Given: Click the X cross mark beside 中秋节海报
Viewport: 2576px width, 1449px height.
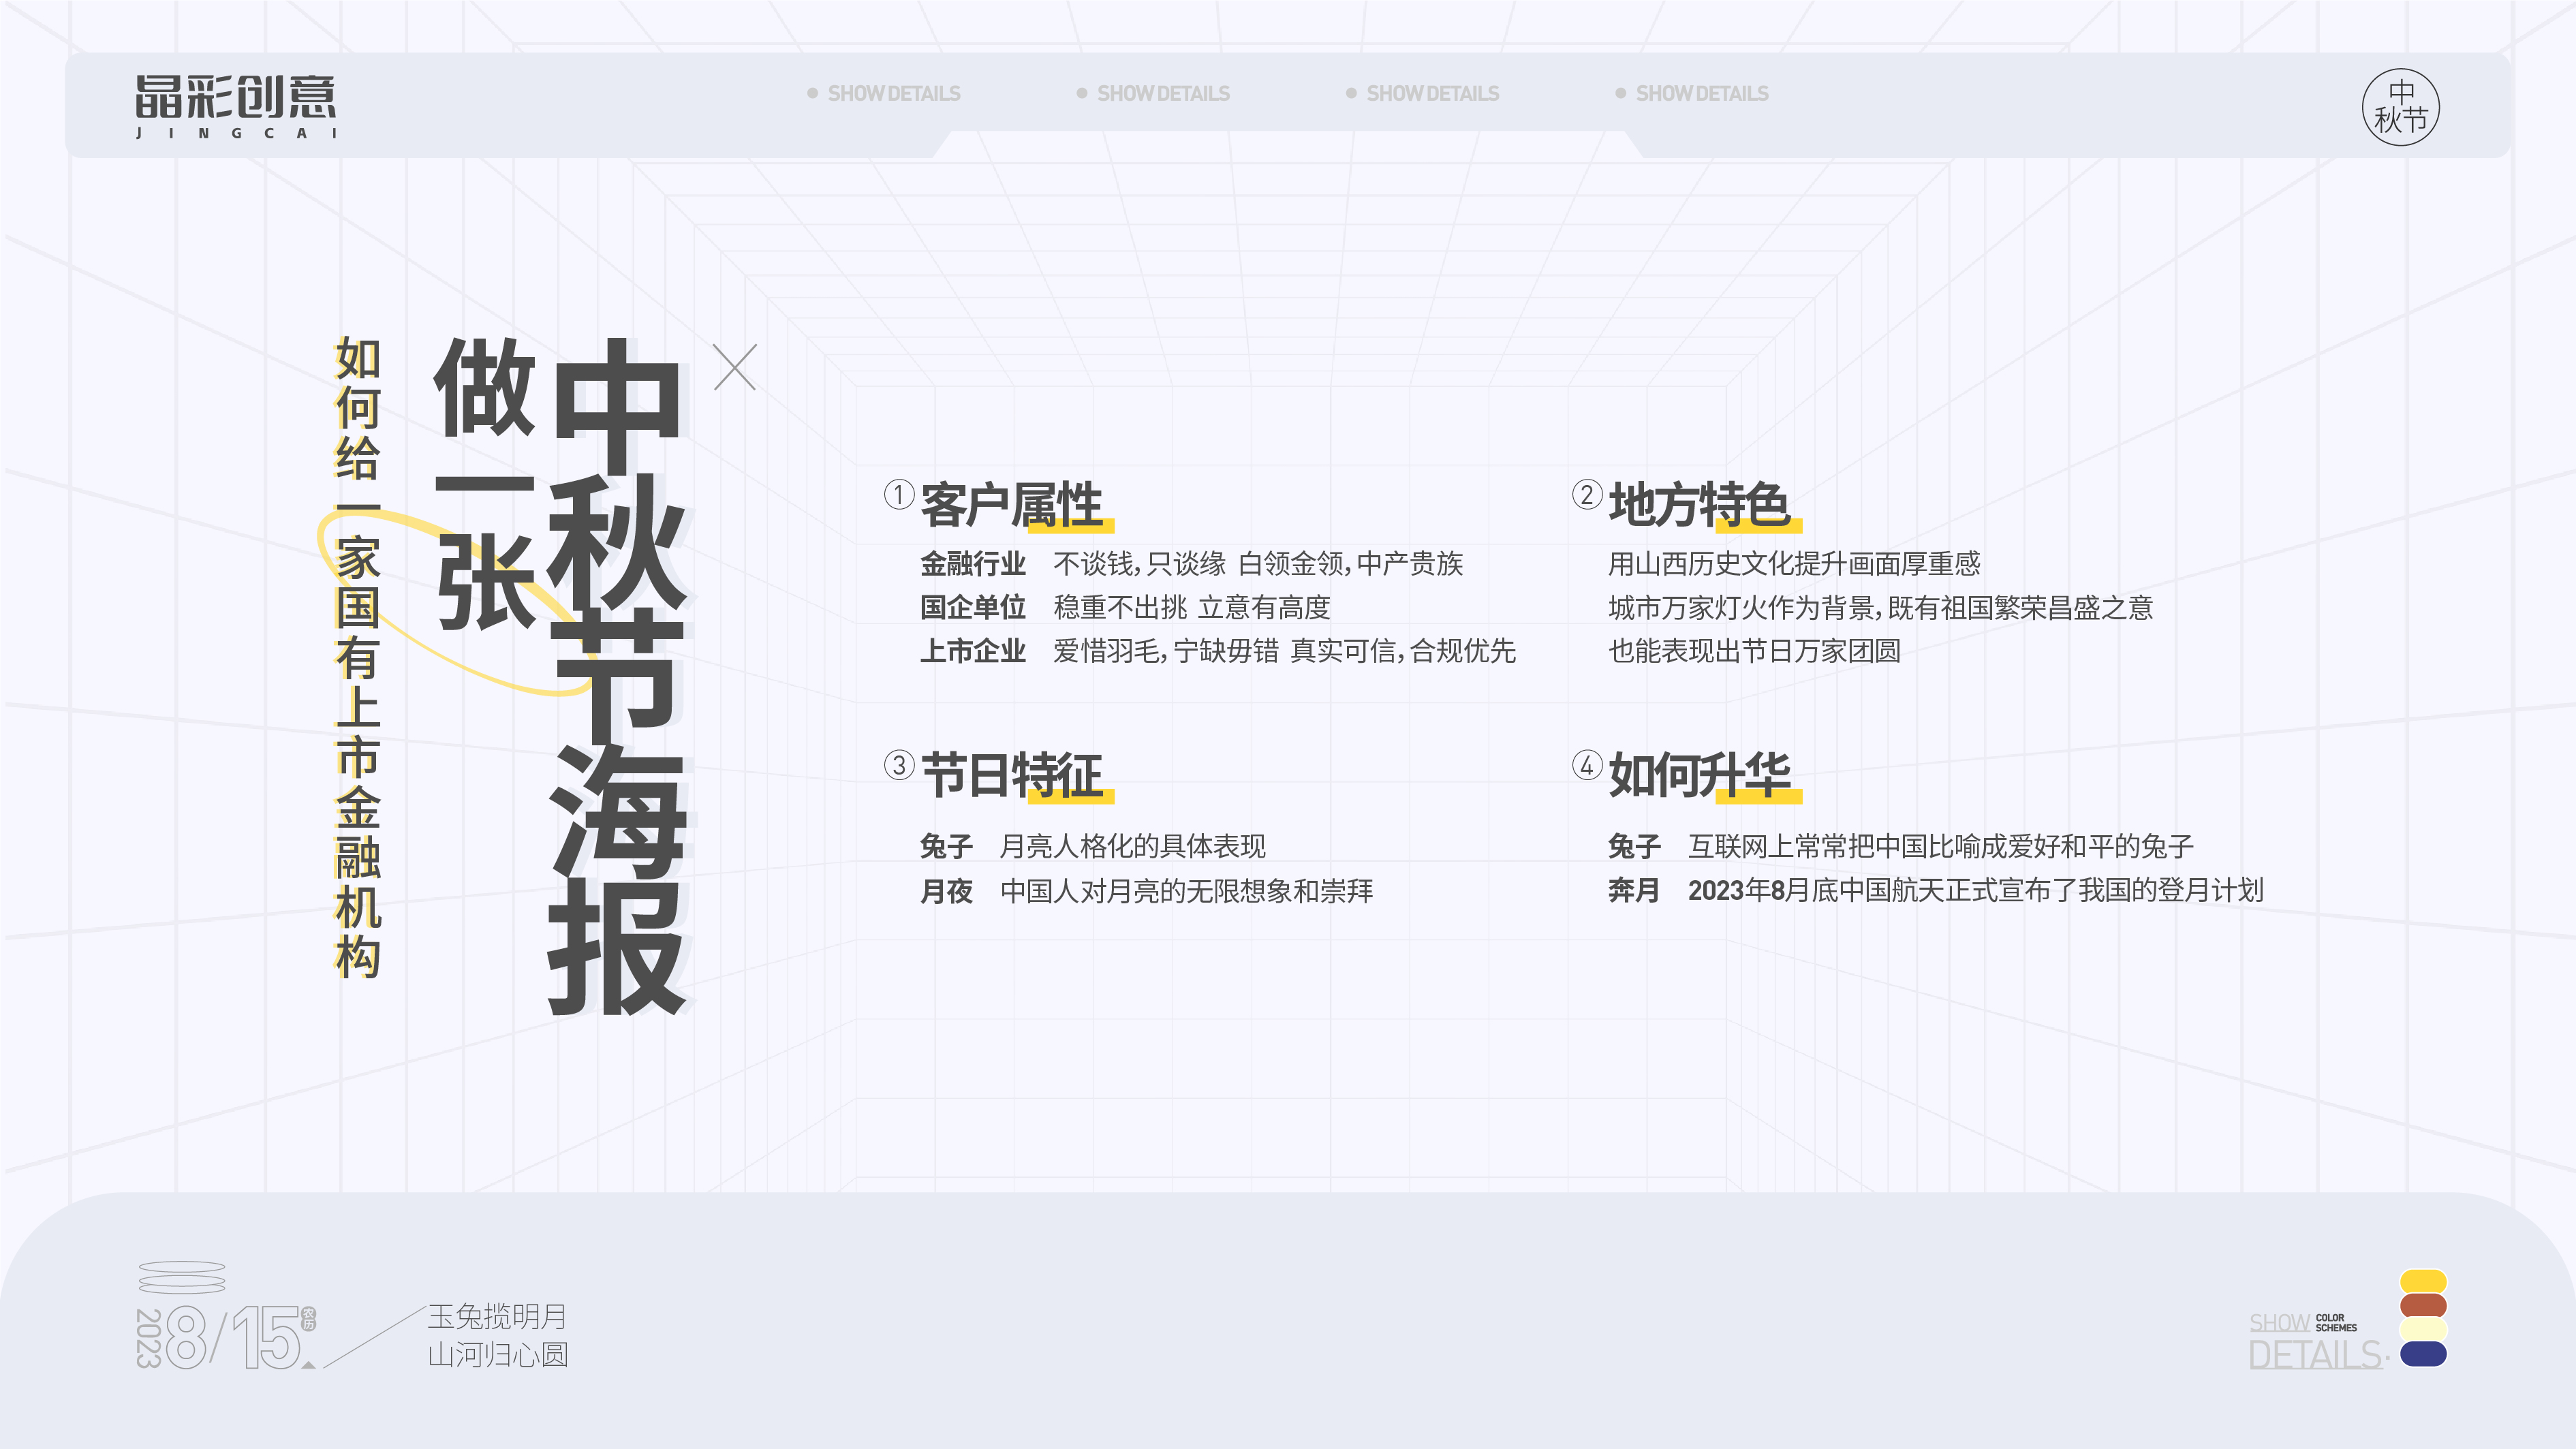Looking at the screenshot, I should point(735,367).
